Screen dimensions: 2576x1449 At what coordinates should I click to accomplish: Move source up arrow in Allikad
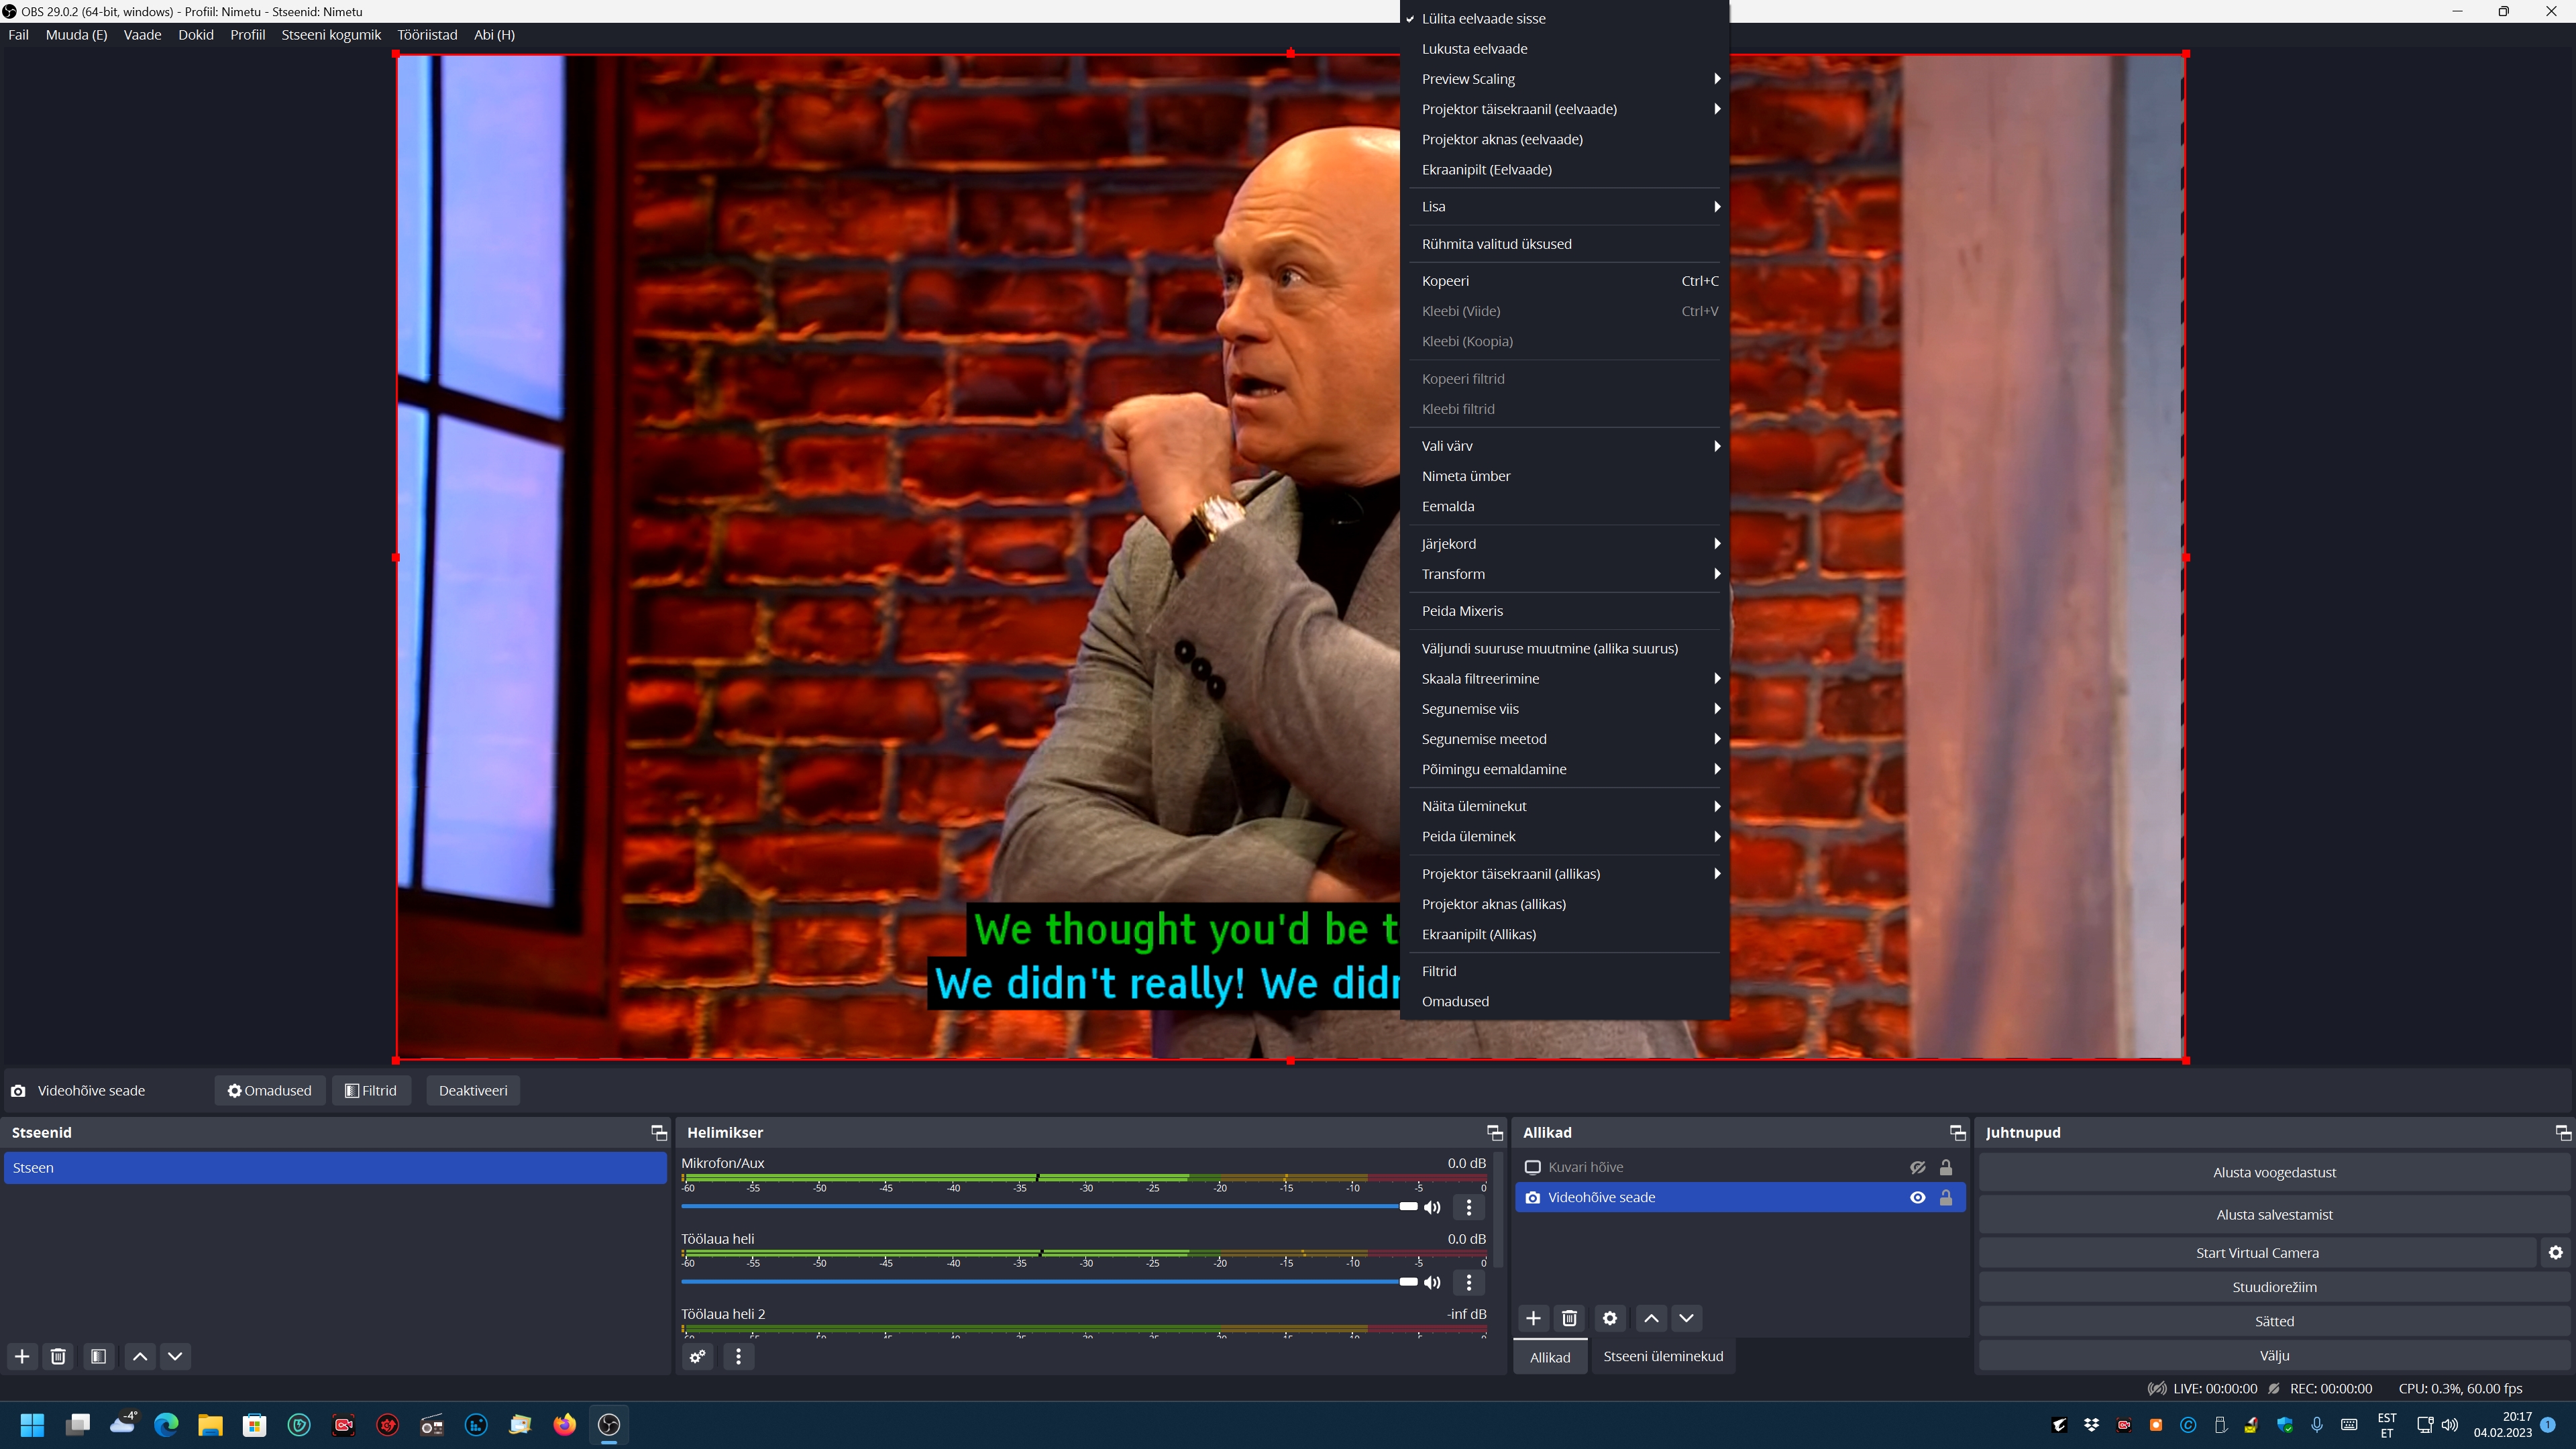1651,1318
